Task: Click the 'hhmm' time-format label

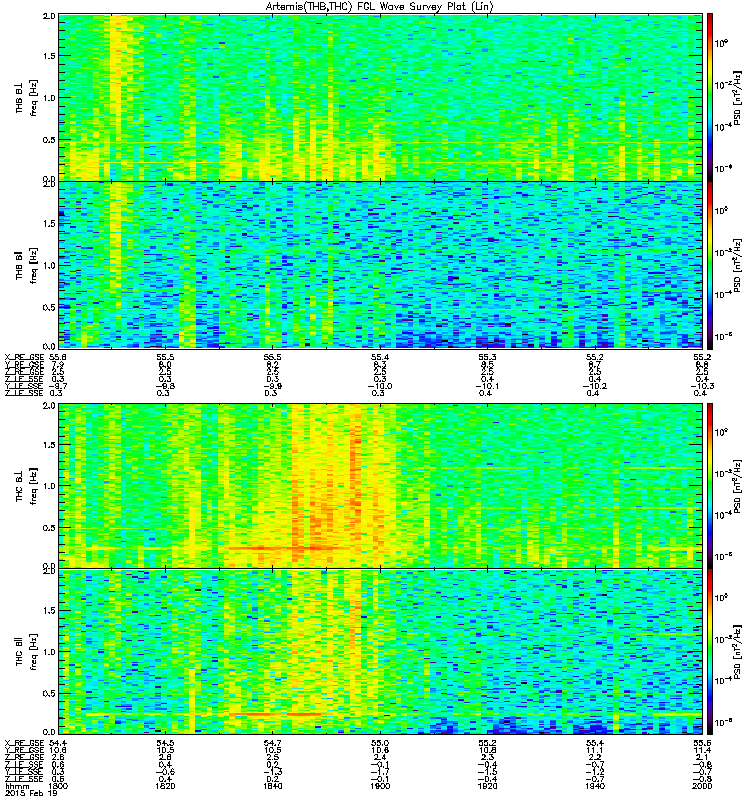Action: coord(15,786)
